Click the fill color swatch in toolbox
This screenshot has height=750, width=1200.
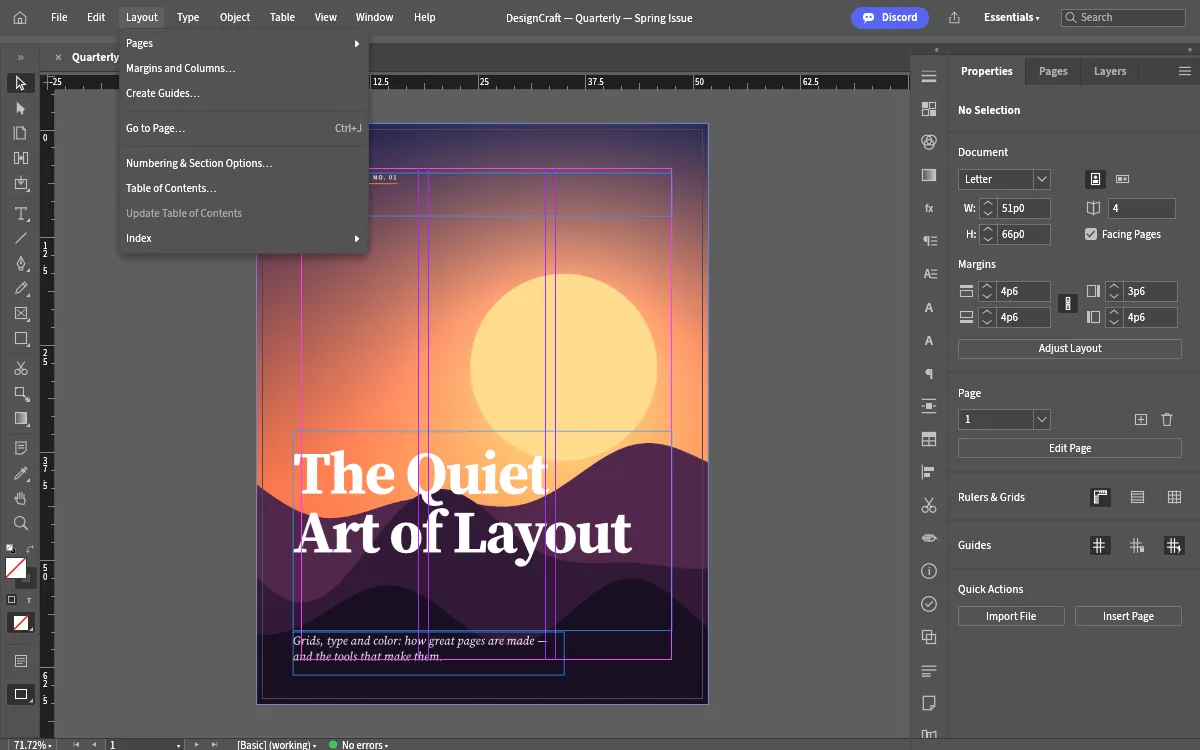coord(16,568)
